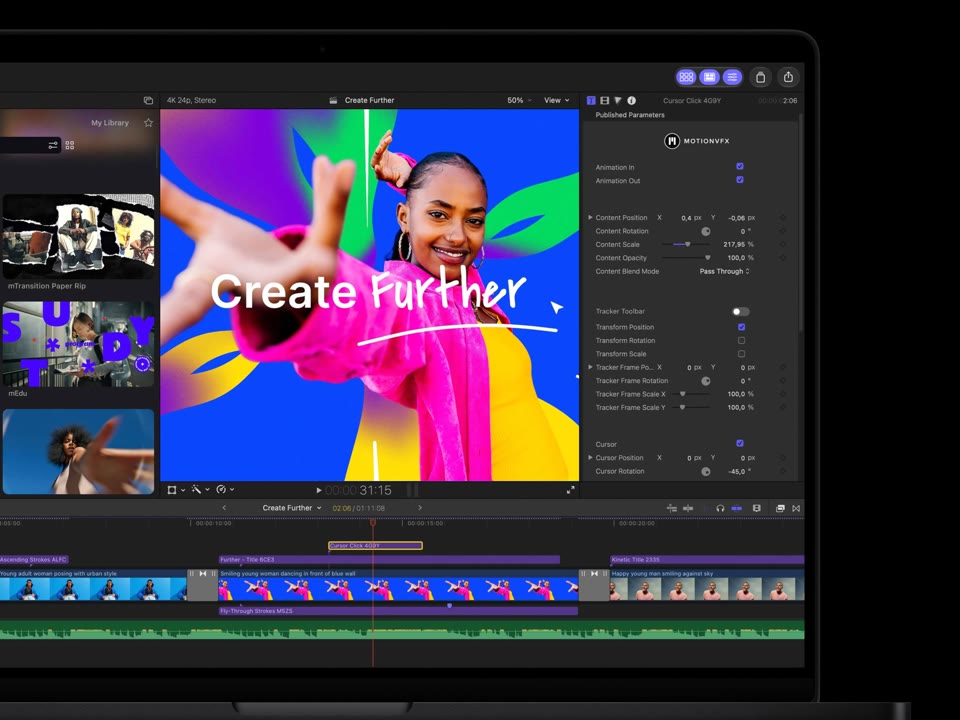Turn on the Tracker Toolbar switch
Screen dimensions: 960x720
(741, 312)
